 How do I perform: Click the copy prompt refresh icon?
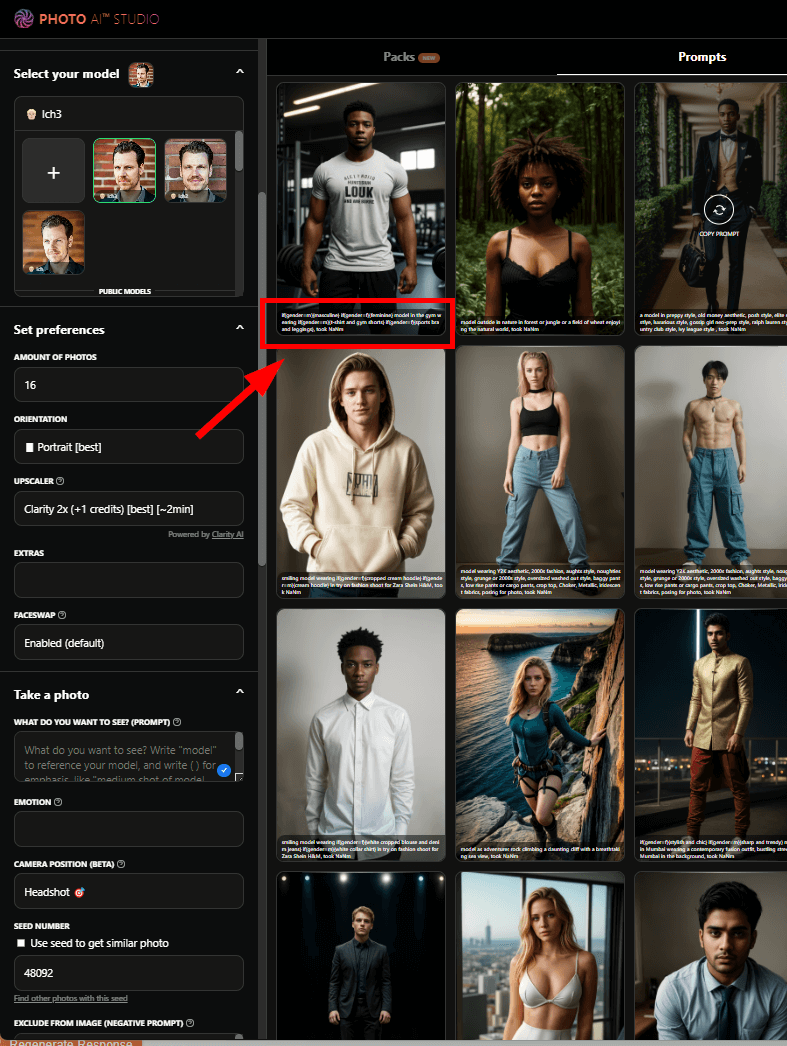[x=719, y=210]
